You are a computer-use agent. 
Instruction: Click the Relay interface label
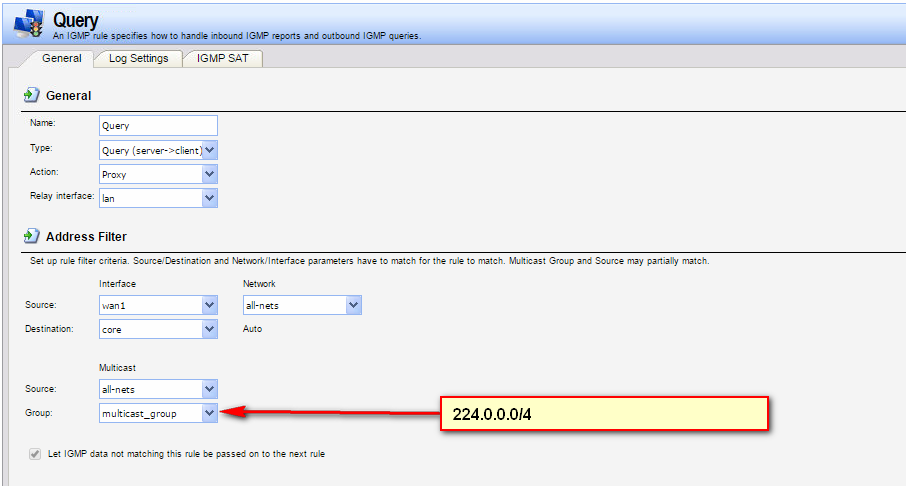[62, 196]
